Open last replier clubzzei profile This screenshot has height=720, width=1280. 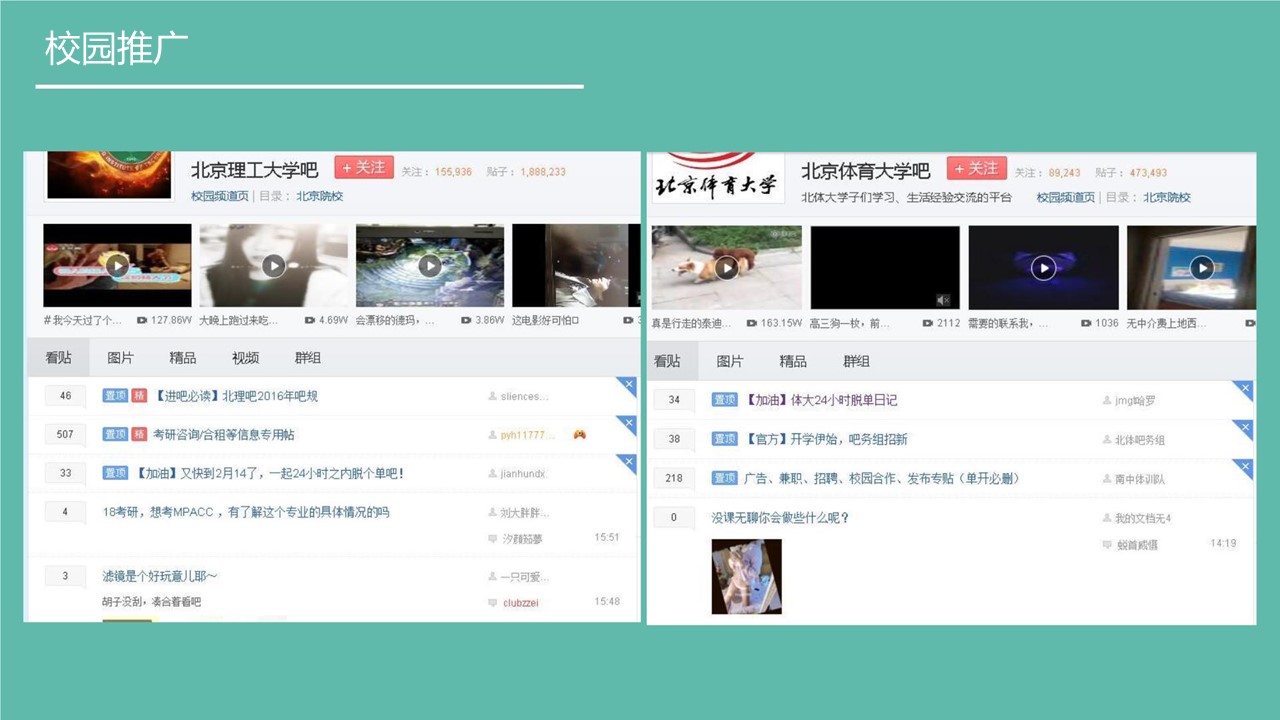pos(520,602)
